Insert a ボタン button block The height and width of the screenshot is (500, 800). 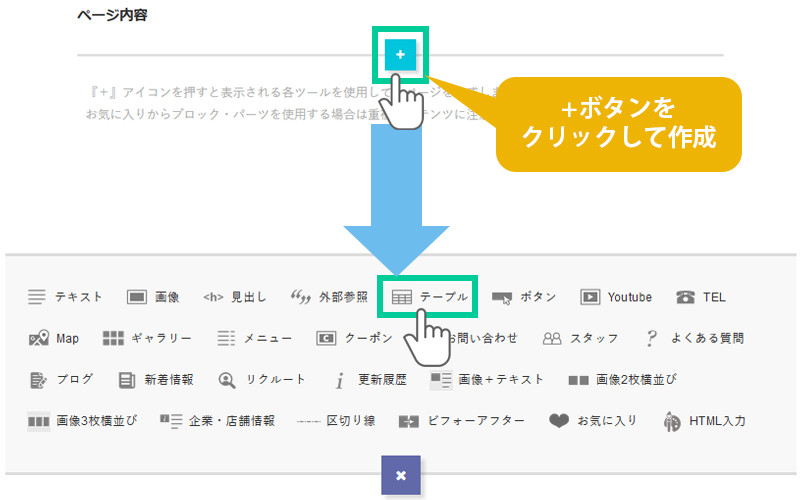pos(524,297)
